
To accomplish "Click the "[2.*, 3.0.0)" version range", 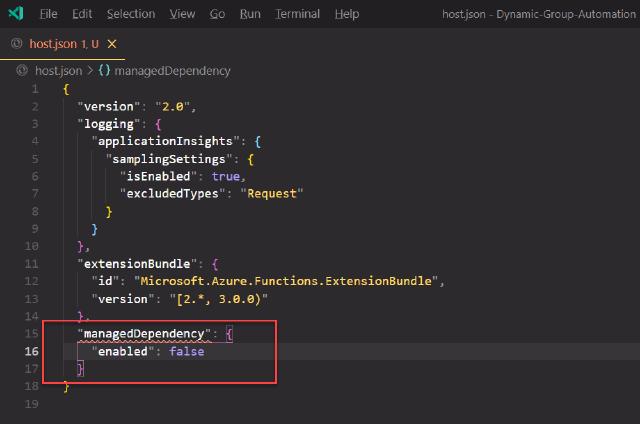I will tap(219, 299).
